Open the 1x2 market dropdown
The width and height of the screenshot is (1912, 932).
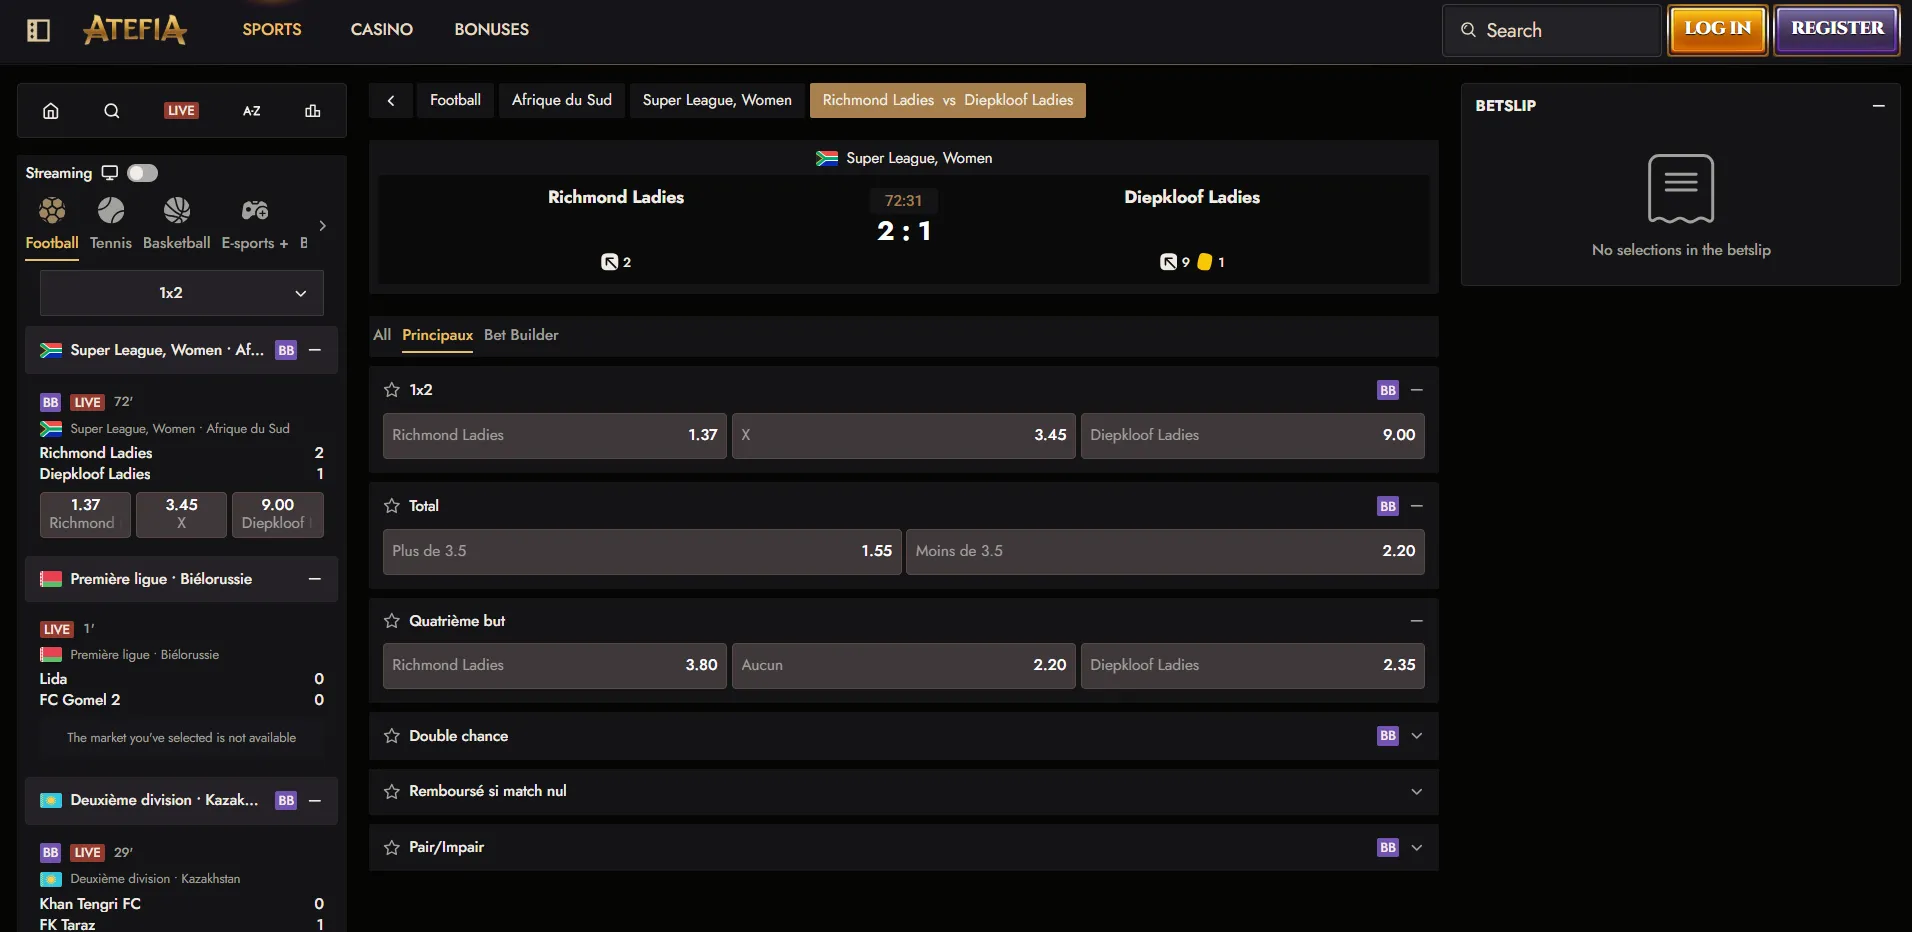(182, 293)
